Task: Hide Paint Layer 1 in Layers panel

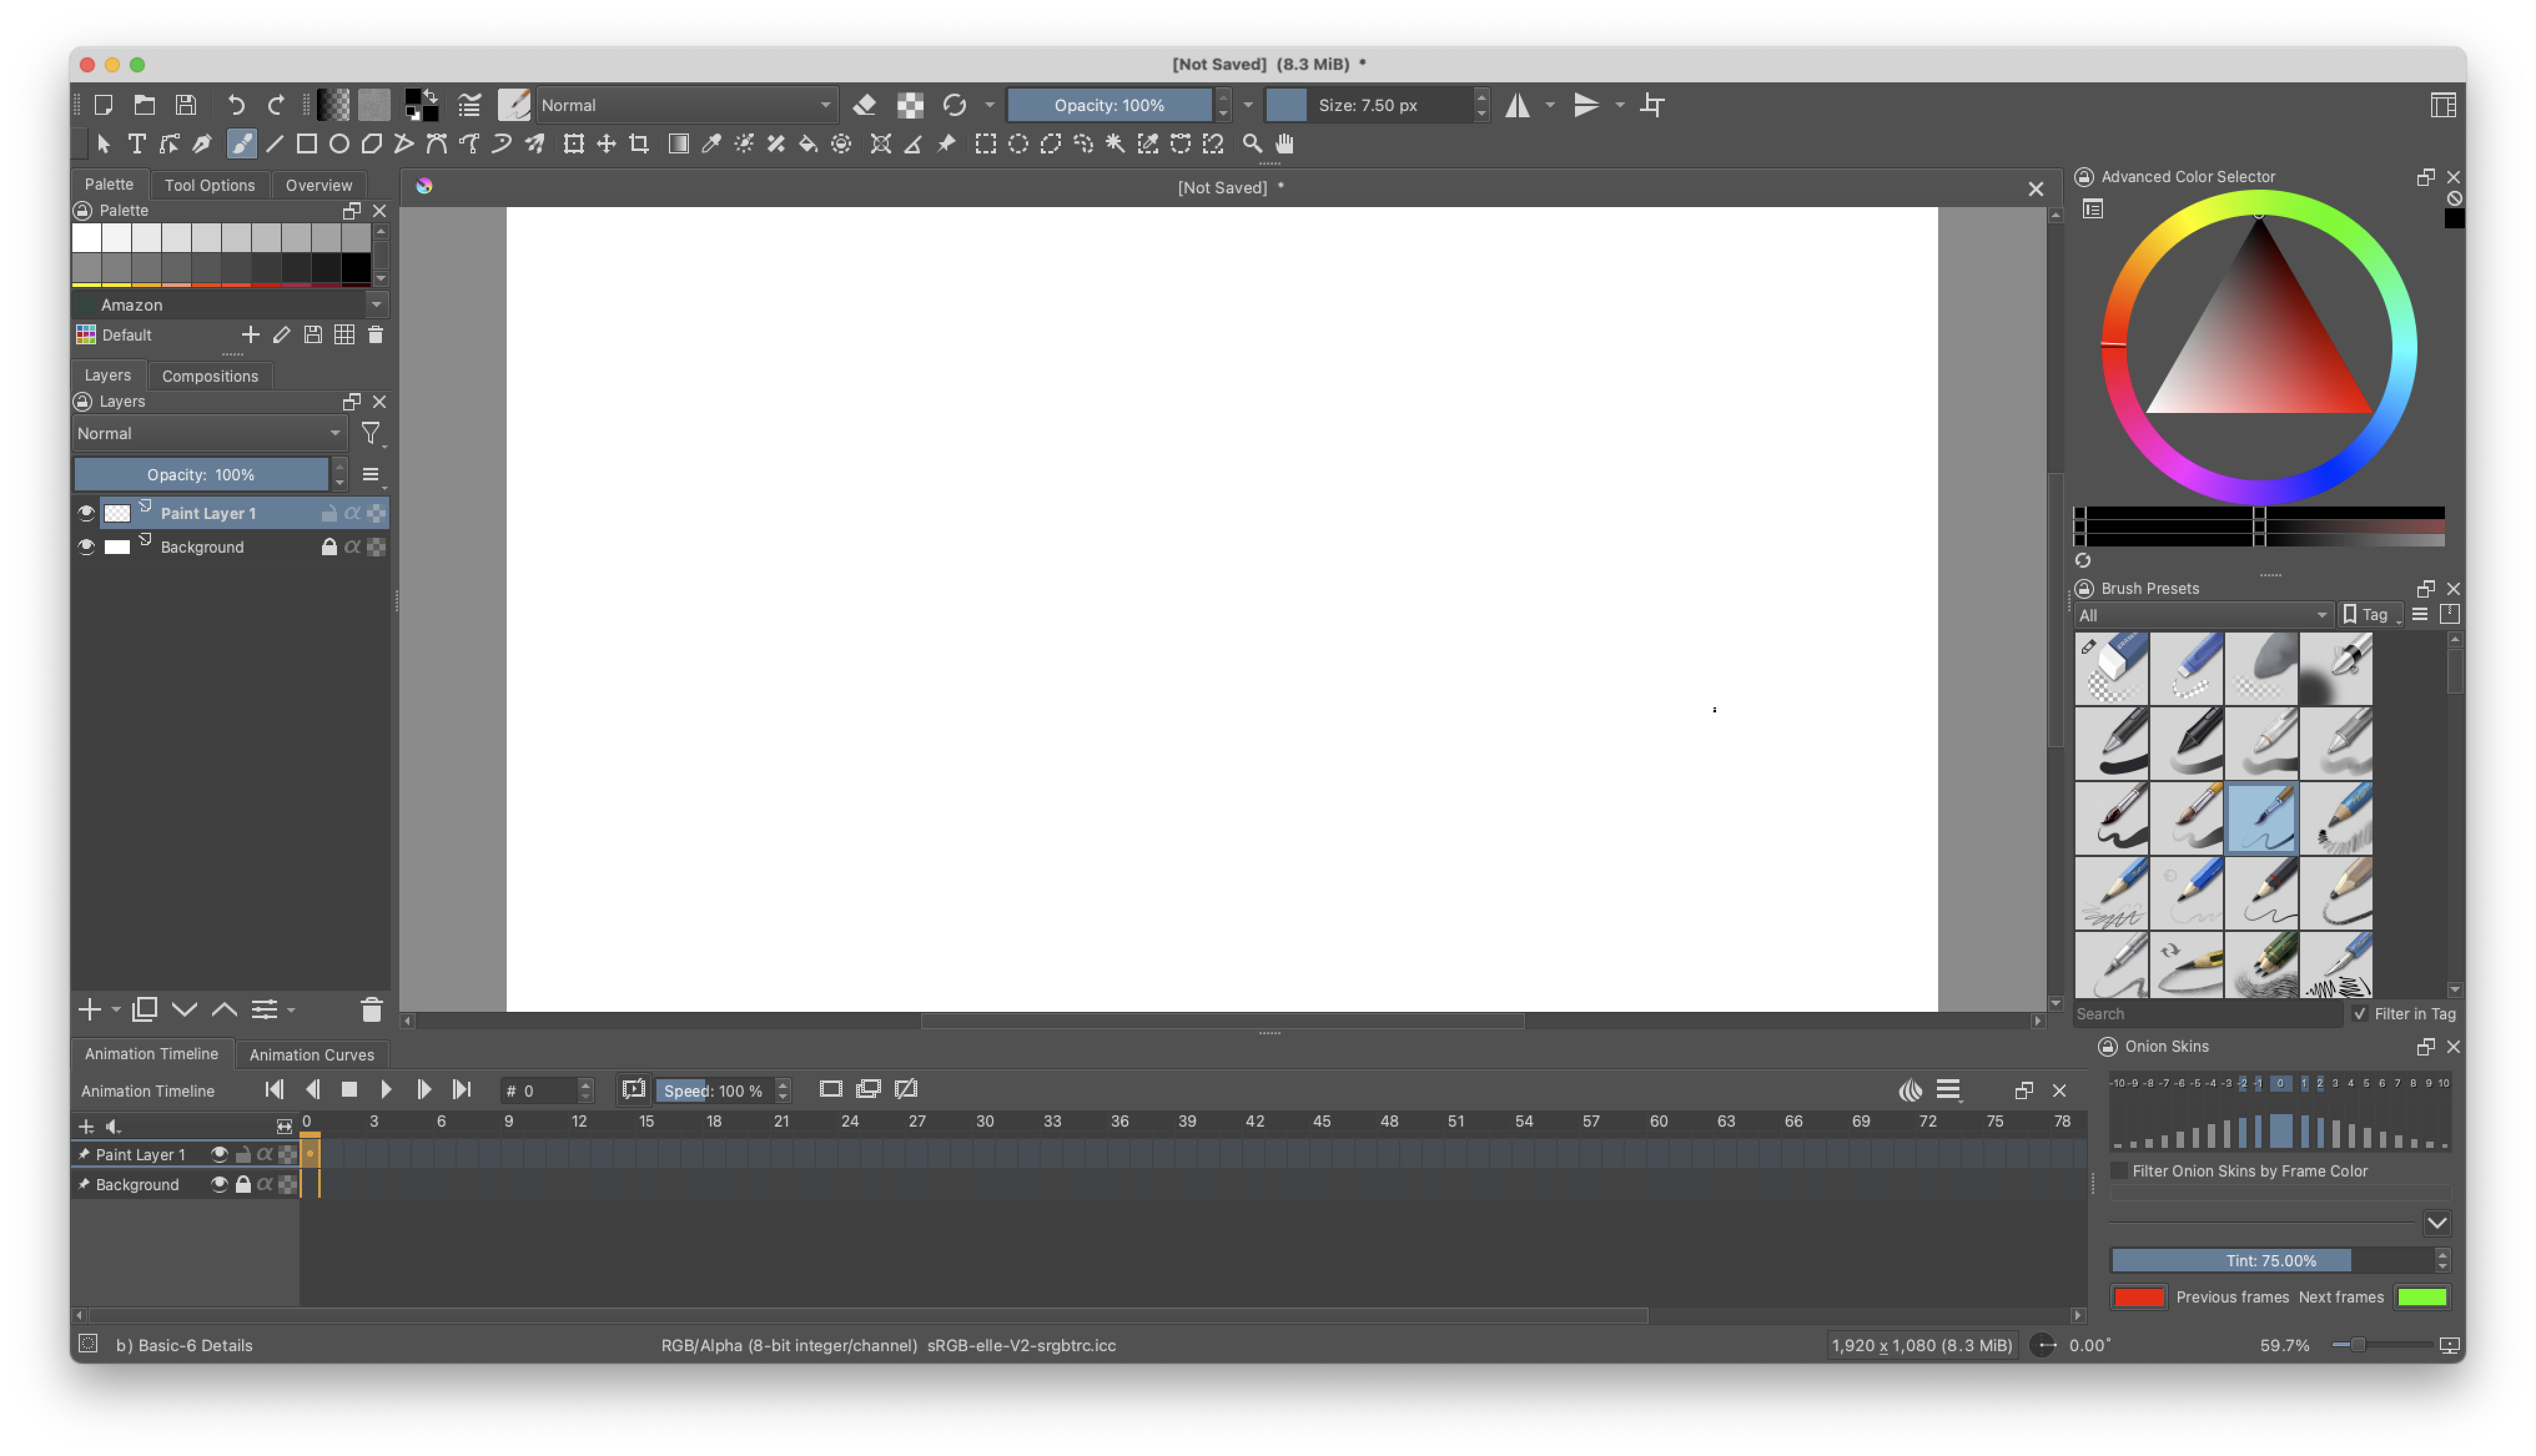Action: click(86, 513)
